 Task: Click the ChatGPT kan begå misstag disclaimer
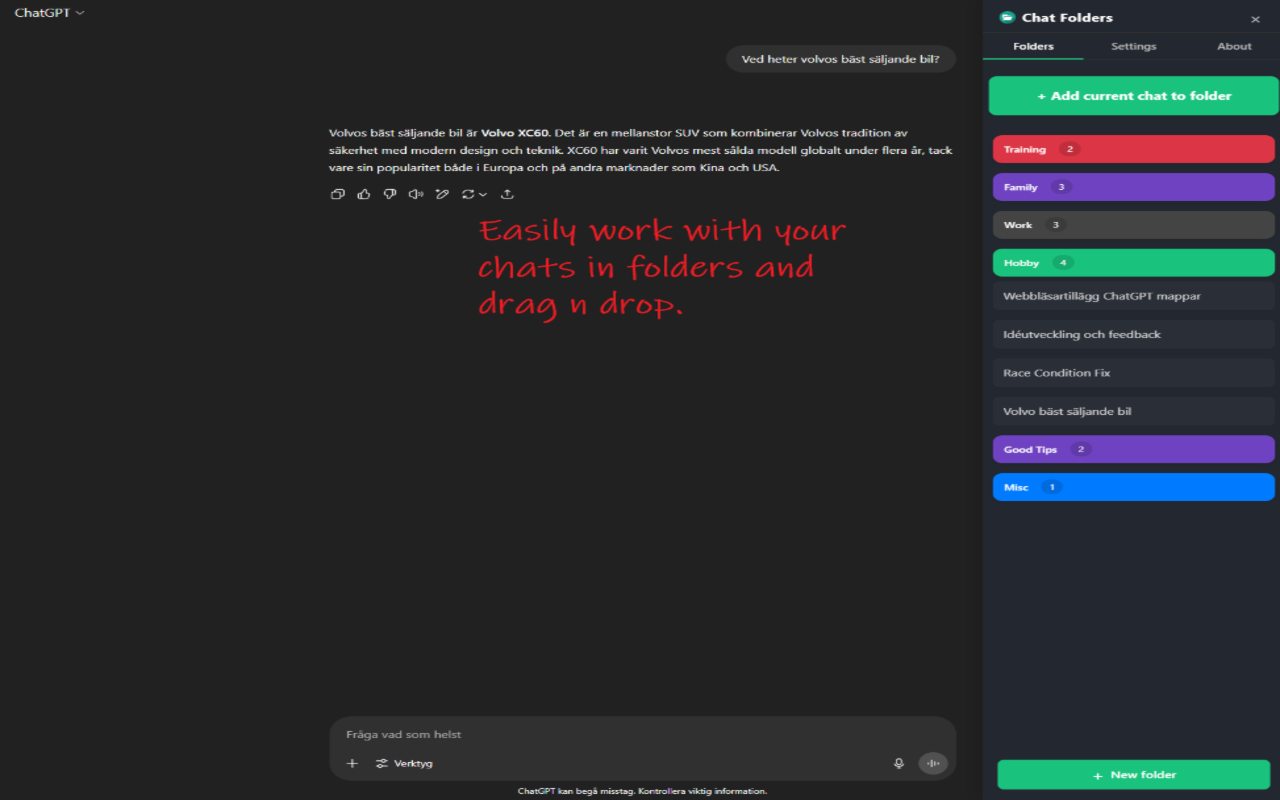coord(642,791)
